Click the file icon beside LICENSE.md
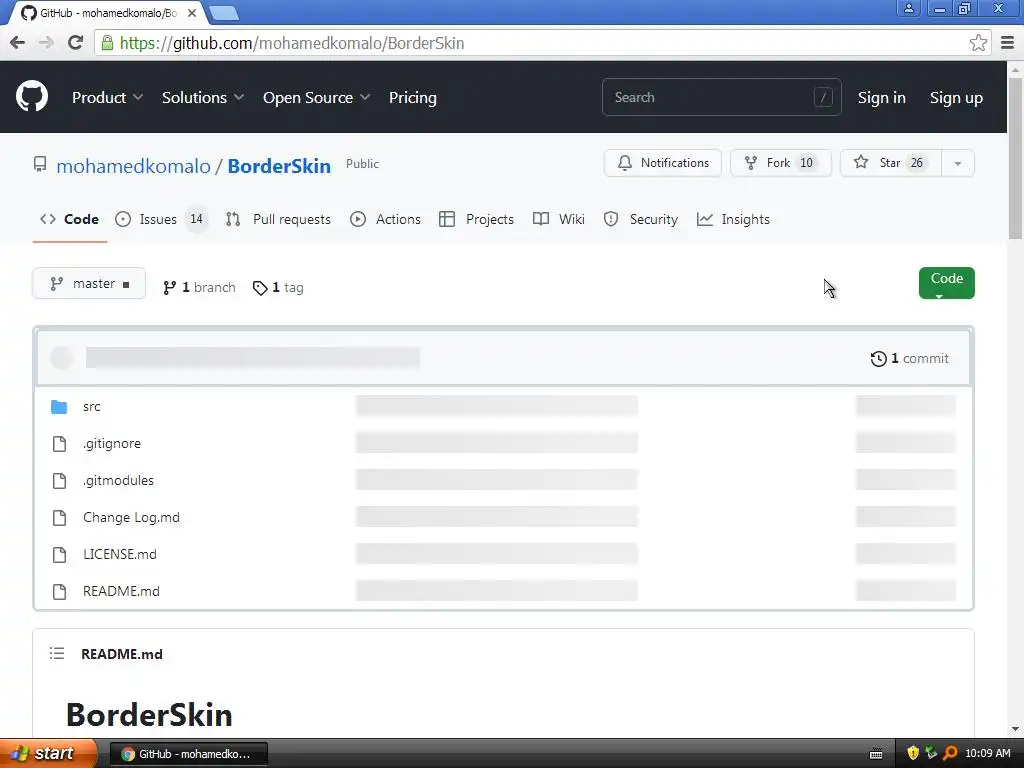The image size is (1024, 768). (59, 554)
